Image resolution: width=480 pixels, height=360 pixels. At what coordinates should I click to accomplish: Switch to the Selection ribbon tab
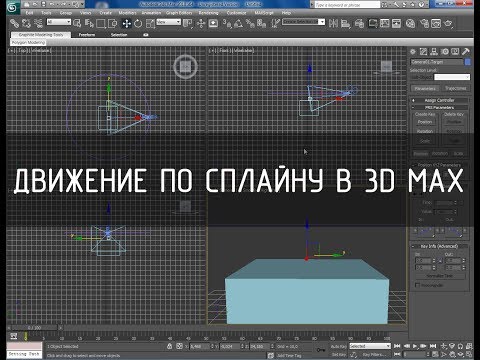[119, 35]
